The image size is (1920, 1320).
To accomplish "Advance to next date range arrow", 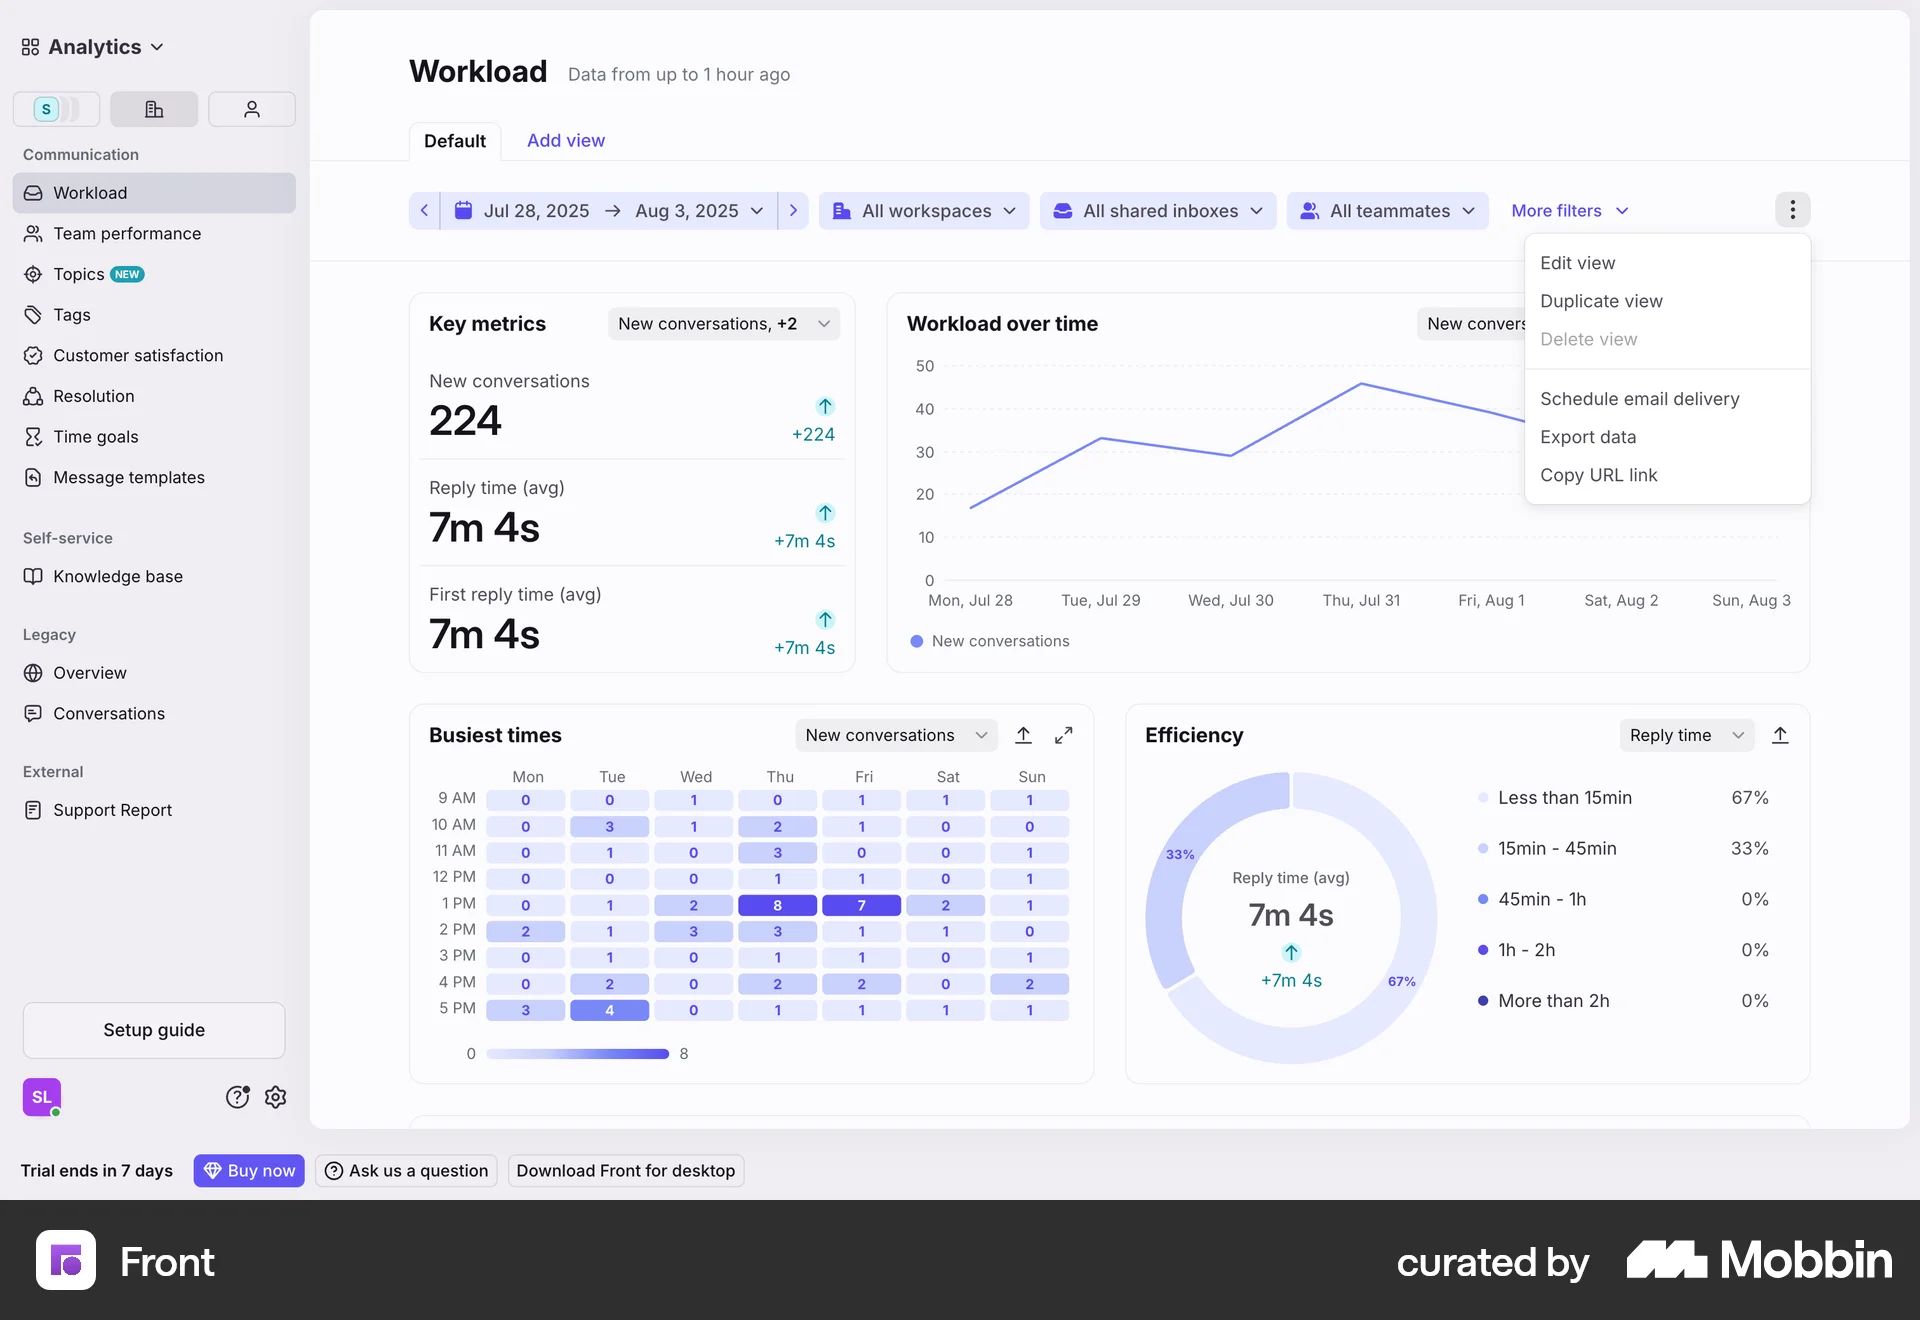I will [x=793, y=211].
